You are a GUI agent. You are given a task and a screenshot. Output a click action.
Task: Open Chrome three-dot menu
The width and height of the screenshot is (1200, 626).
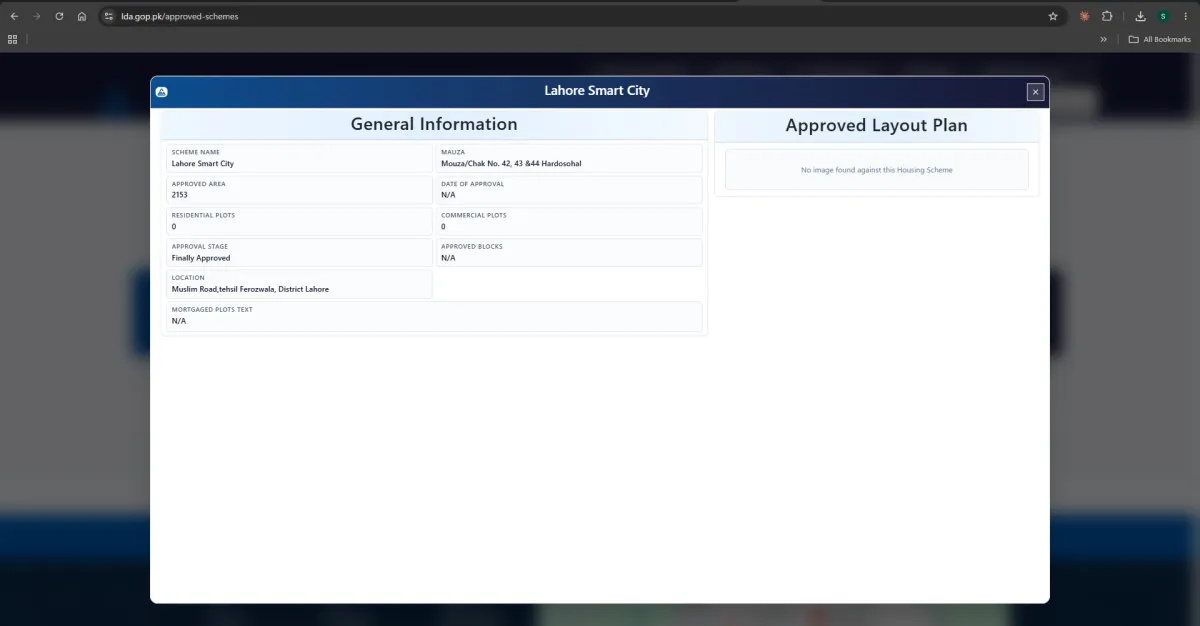pyautogui.click(x=1184, y=16)
